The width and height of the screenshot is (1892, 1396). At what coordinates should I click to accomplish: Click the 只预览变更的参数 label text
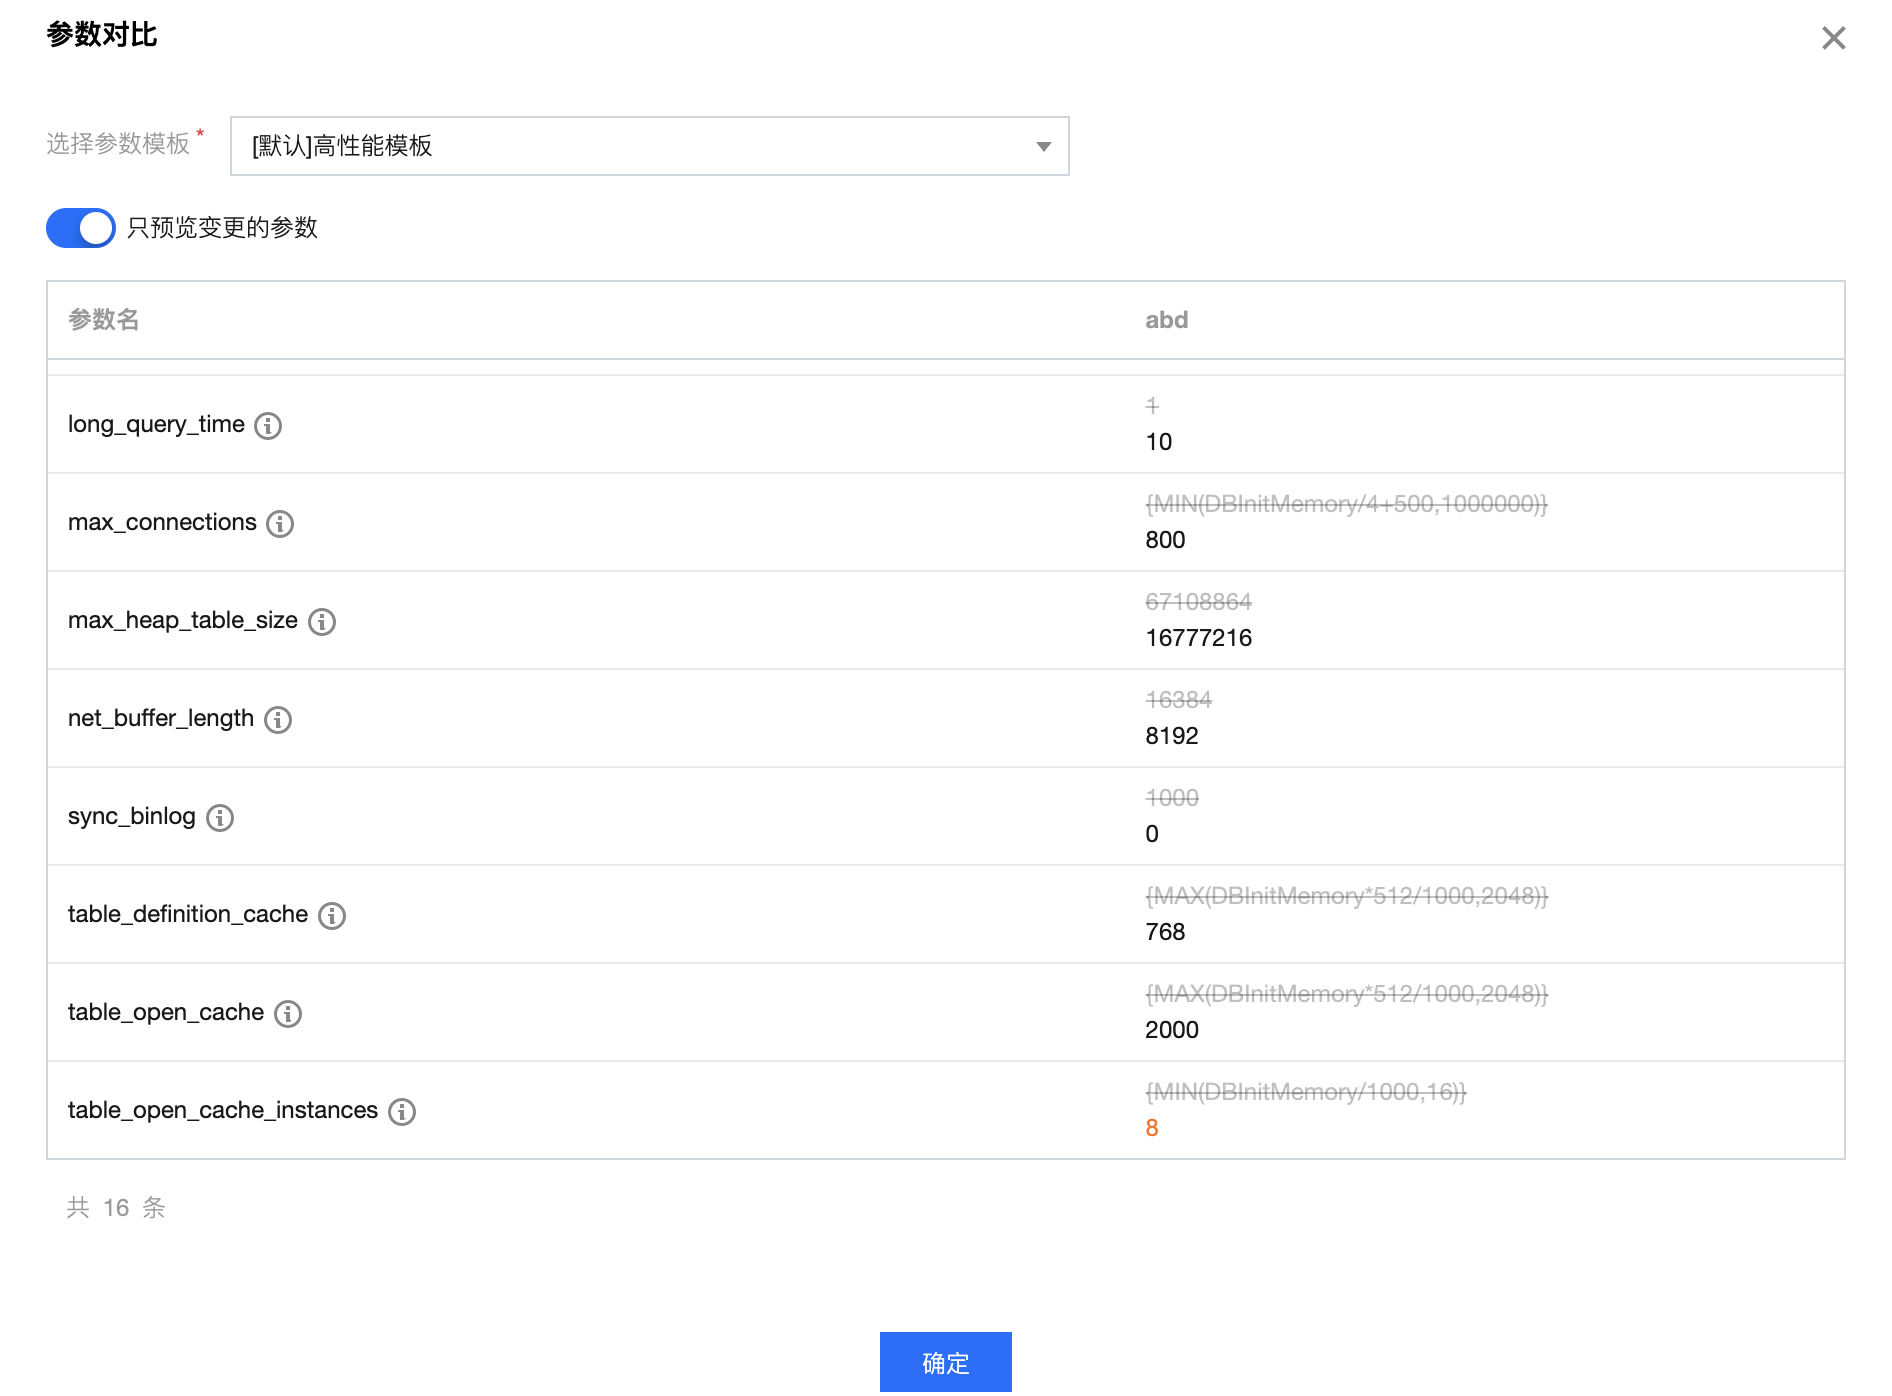pyautogui.click(x=222, y=228)
